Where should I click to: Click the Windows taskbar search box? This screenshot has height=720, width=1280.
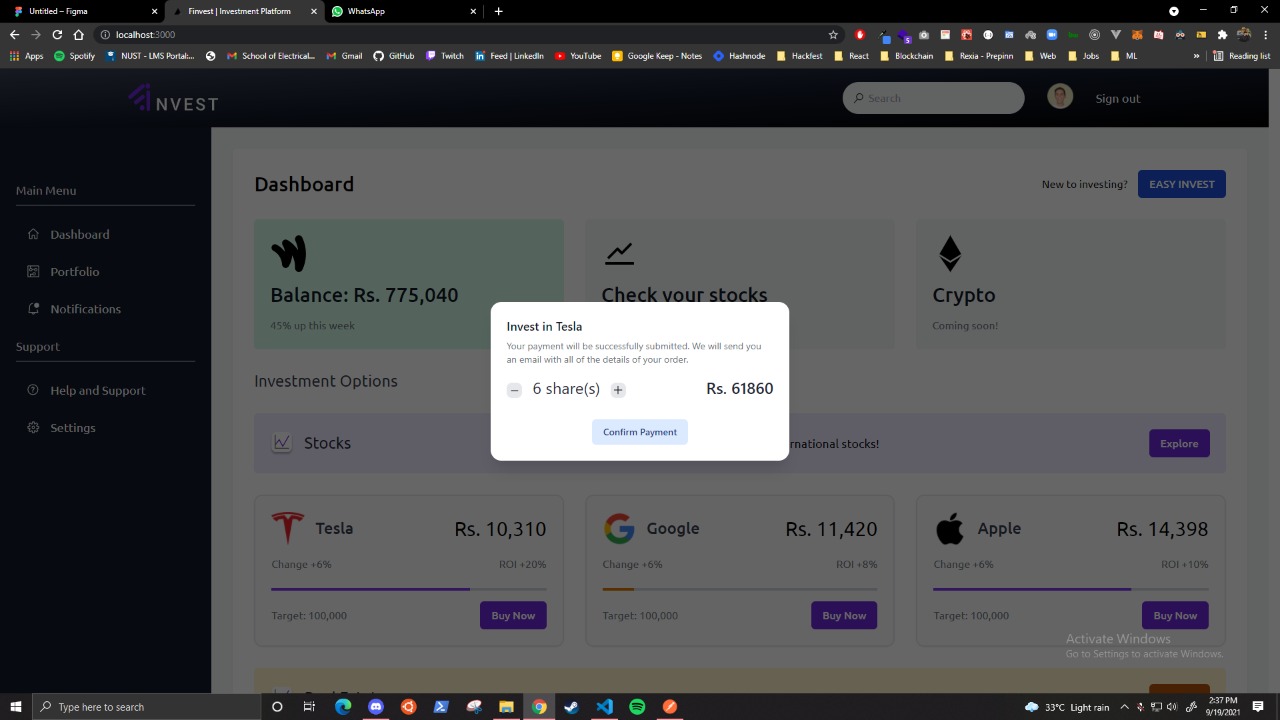click(145, 707)
